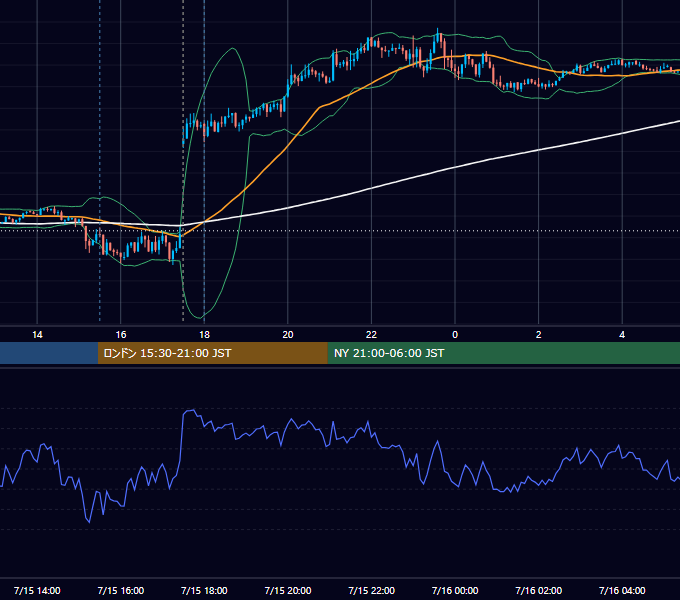Select the ロンドン 15:30-21:00 JST session bar

pyautogui.click(x=212, y=353)
